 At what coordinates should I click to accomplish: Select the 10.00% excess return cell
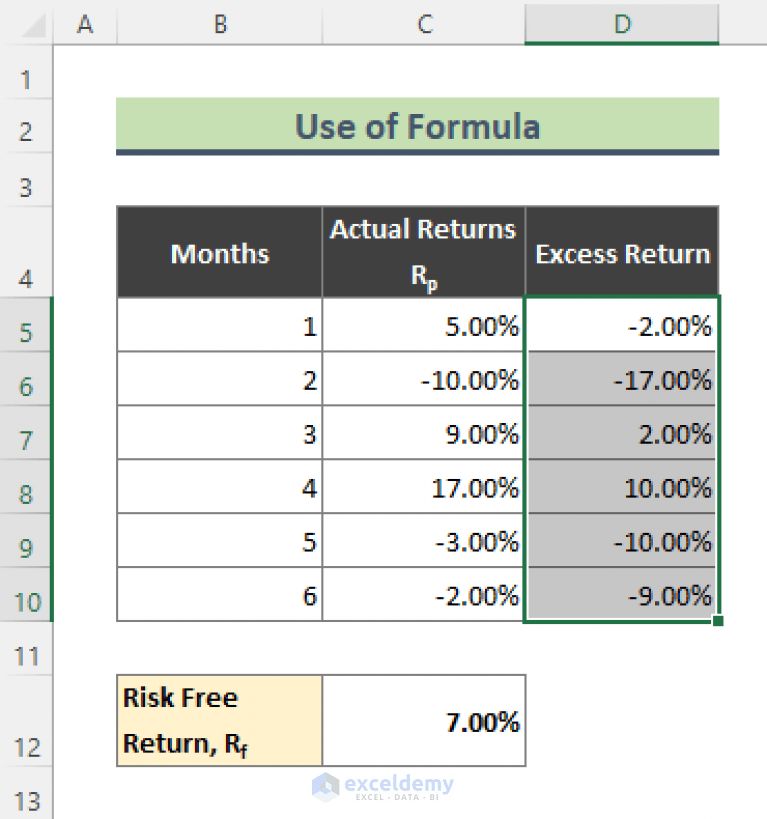[x=621, y=487]
